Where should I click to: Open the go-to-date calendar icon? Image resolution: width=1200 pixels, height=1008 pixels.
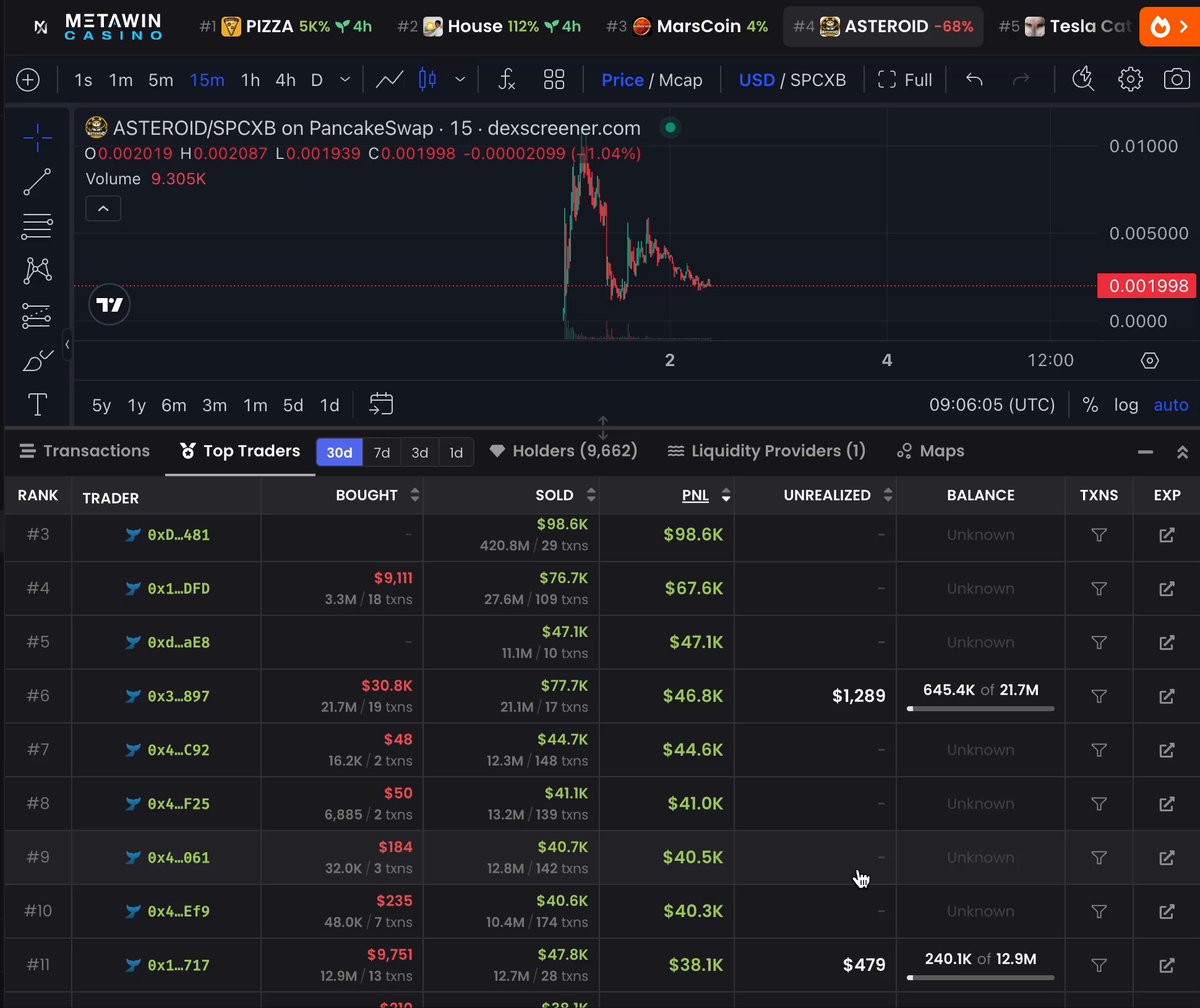pyautogui.click(x=381, y=404)
